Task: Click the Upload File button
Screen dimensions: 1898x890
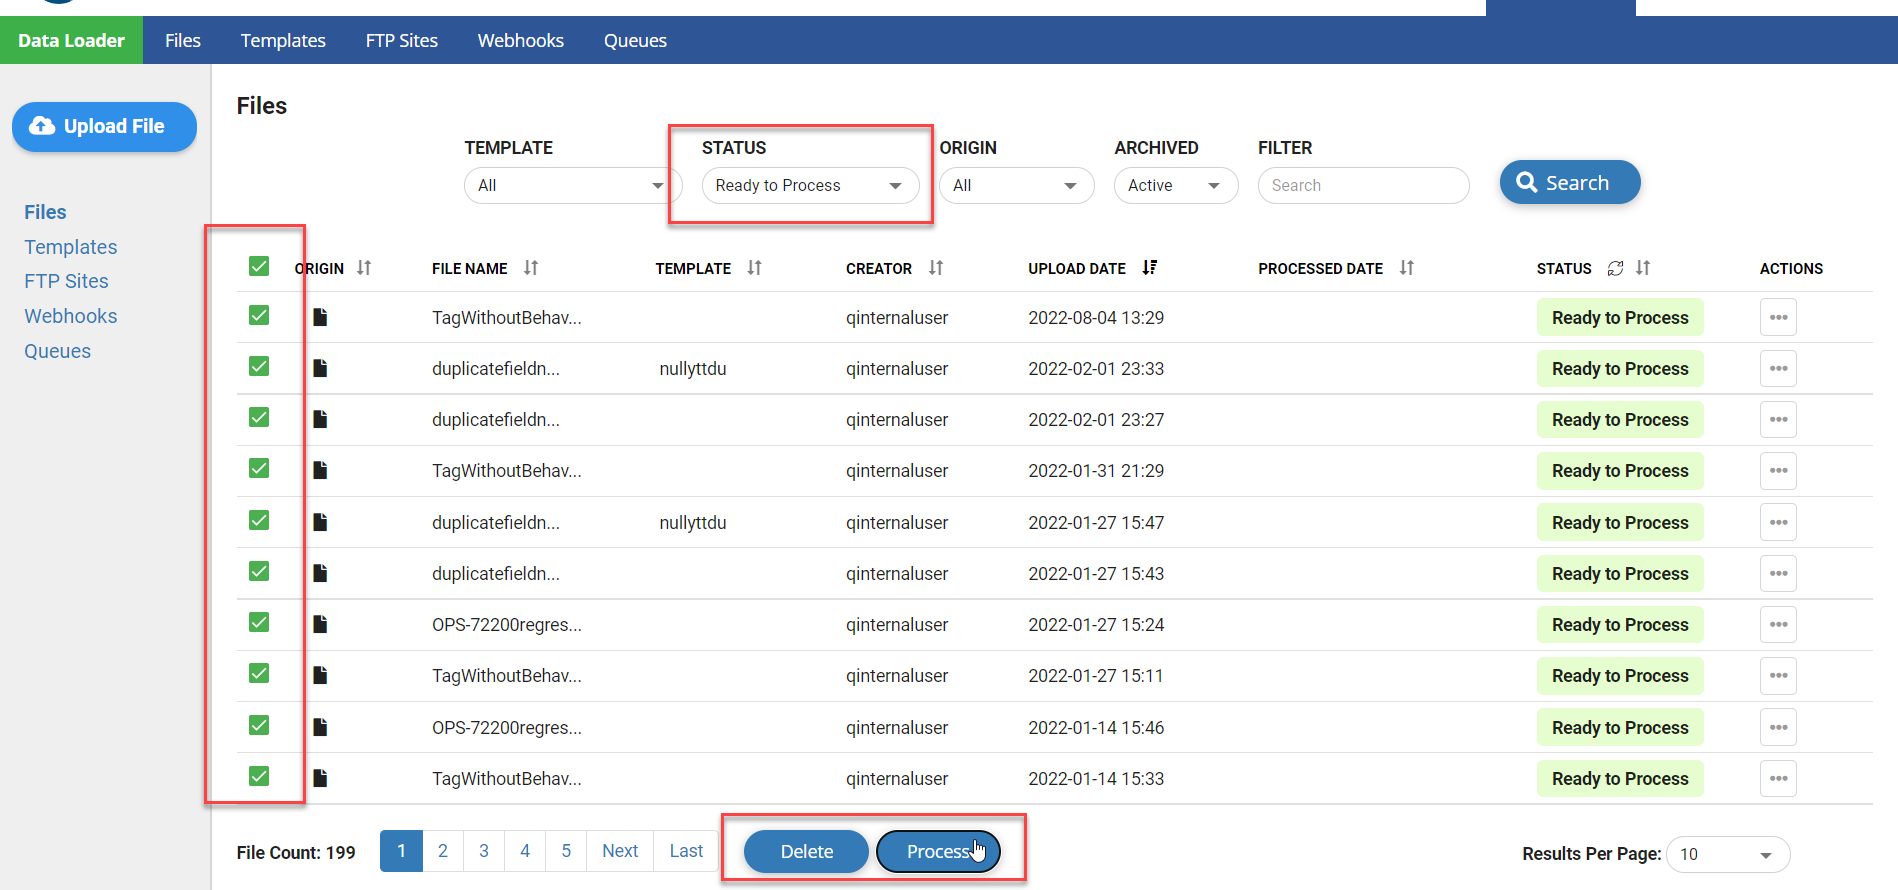Action: point(104,127)
